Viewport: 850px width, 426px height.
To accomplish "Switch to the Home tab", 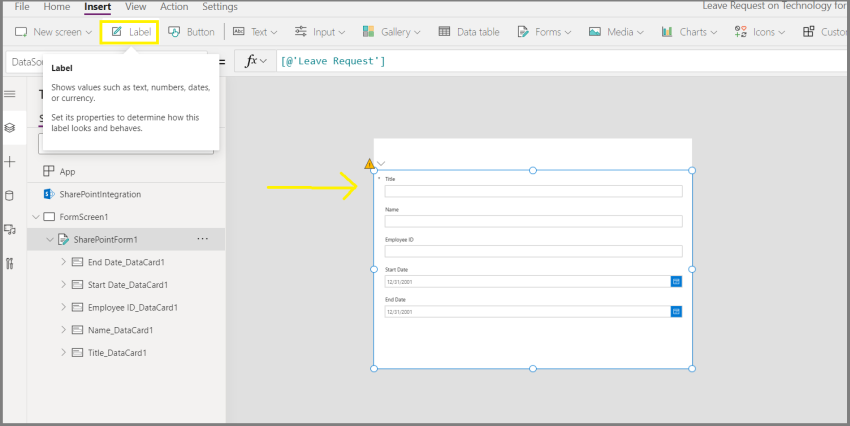I will (56, 7).
